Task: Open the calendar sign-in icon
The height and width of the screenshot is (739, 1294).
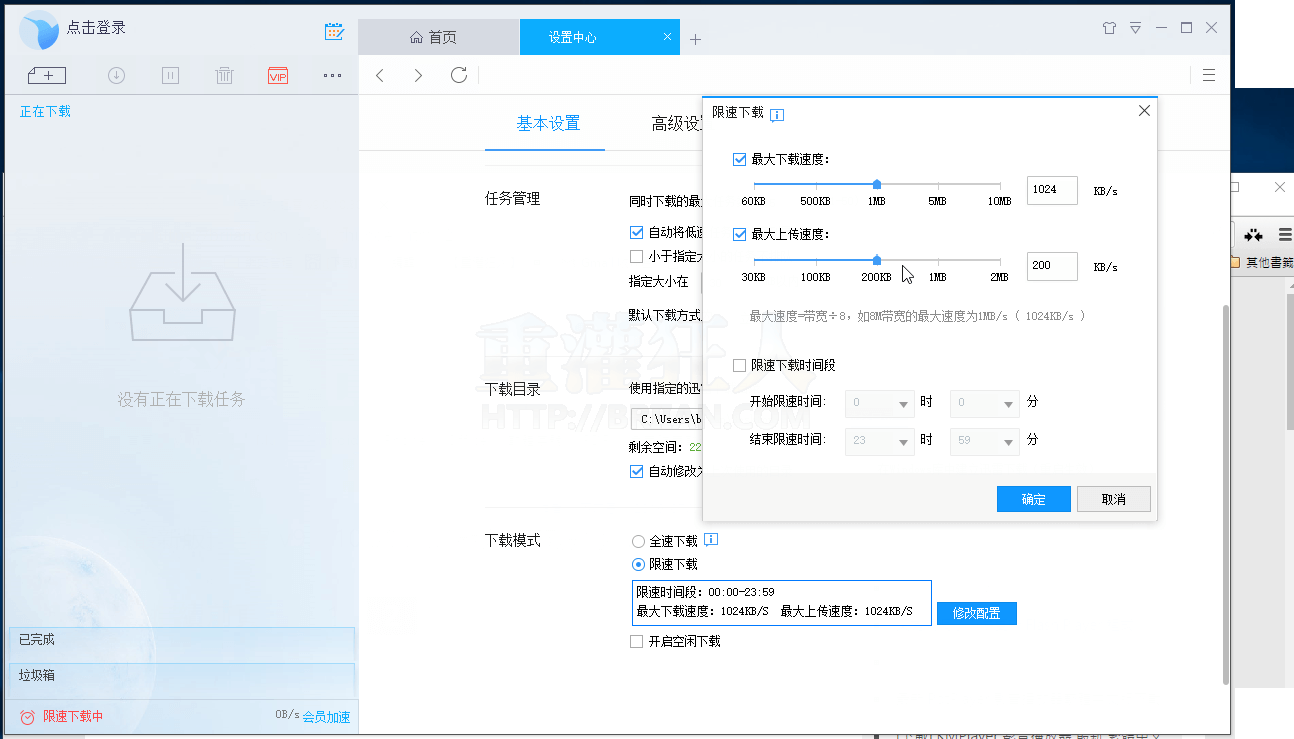Action: (334, 31)
